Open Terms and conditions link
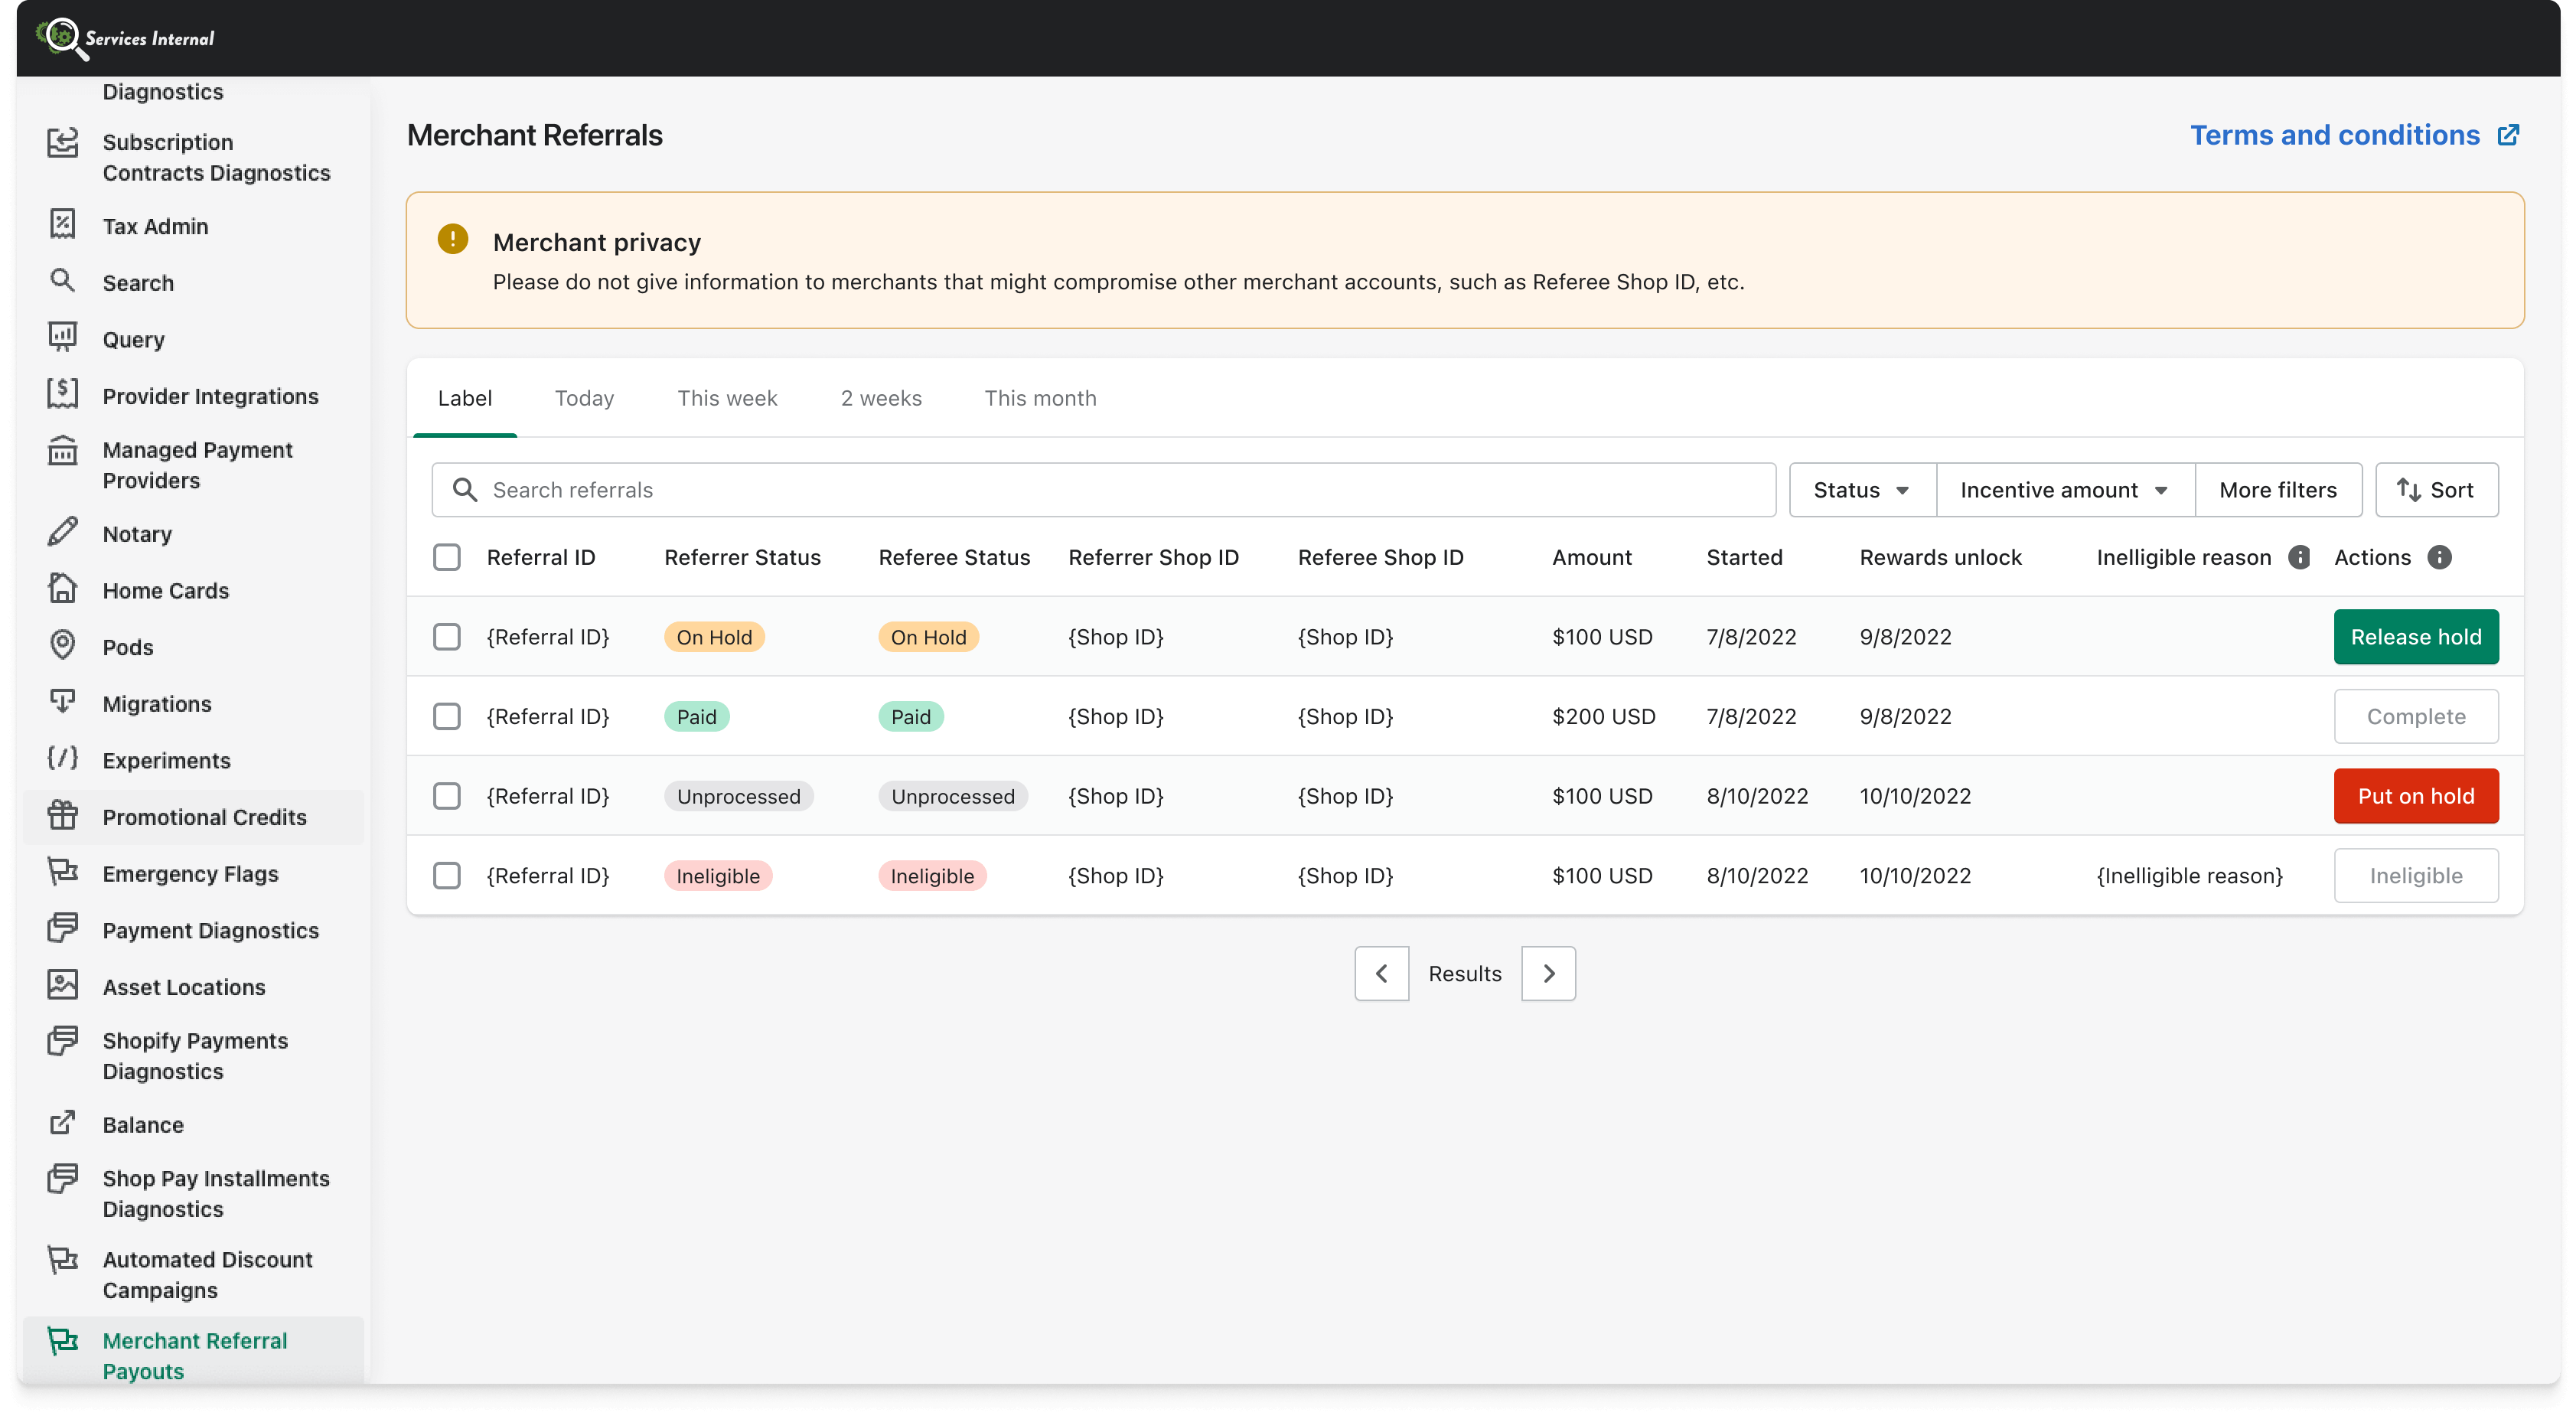Screen dimensions: 2576x1419 pos(2334,134)
